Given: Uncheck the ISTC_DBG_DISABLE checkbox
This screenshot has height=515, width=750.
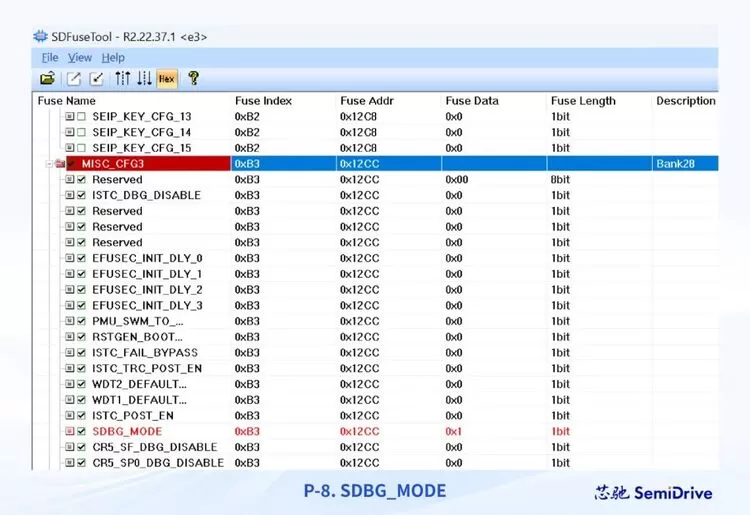Looking at the screenshot, I should (x=82, y=195).
